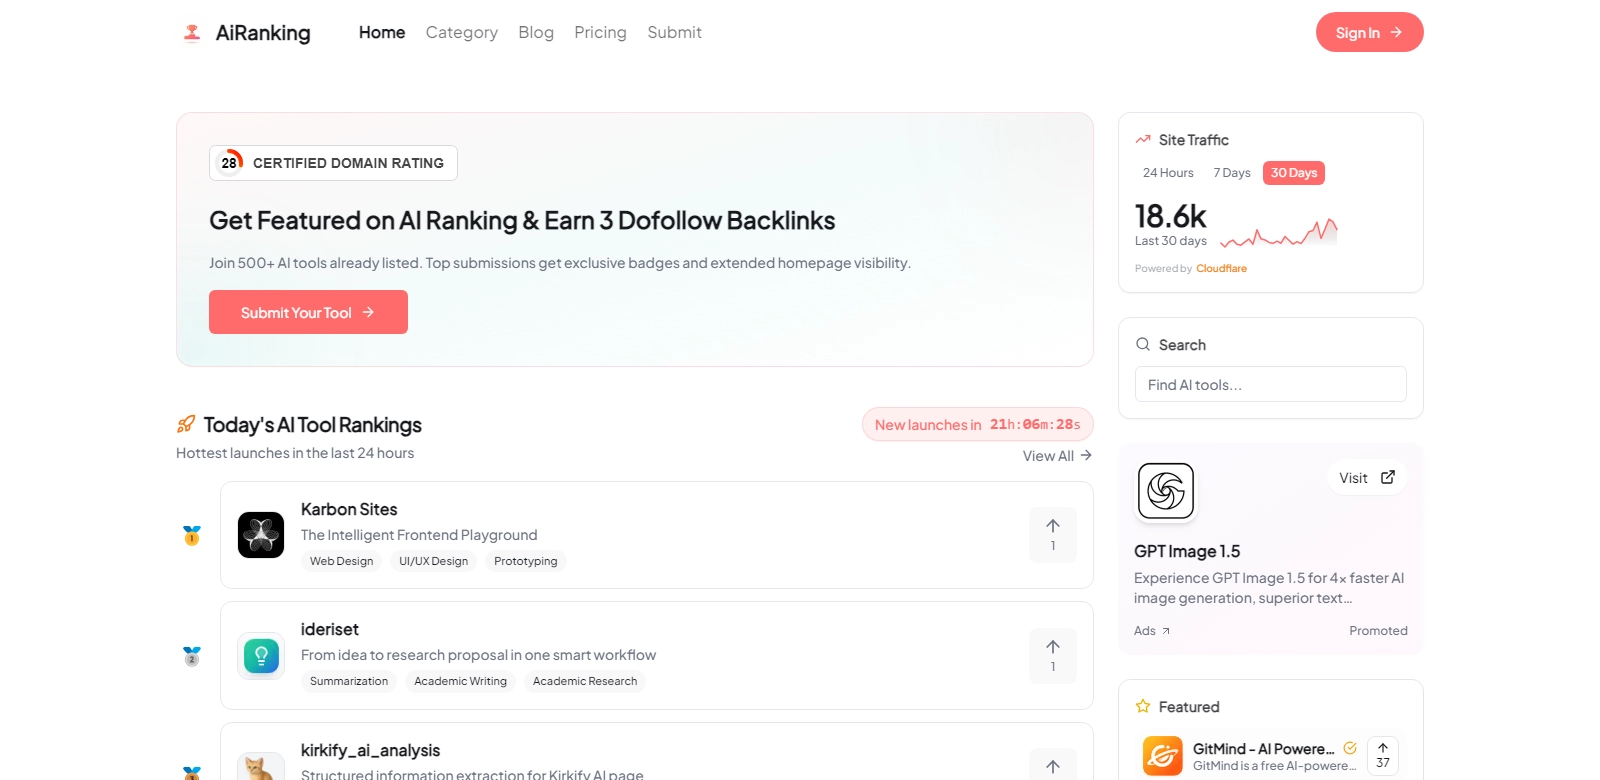Upvote Karbon Sites with arrow button
1600x780 pixels.
(x=1052, y=535)
